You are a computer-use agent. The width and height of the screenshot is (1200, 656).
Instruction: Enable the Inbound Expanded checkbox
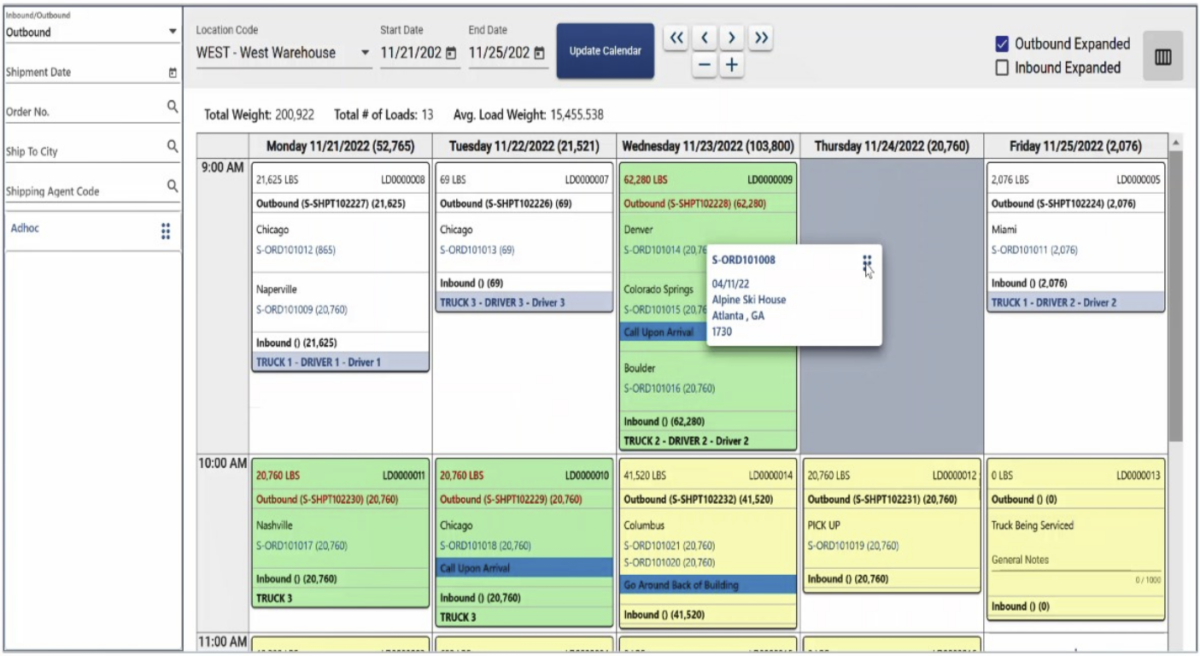click(x=1002, y=68)
